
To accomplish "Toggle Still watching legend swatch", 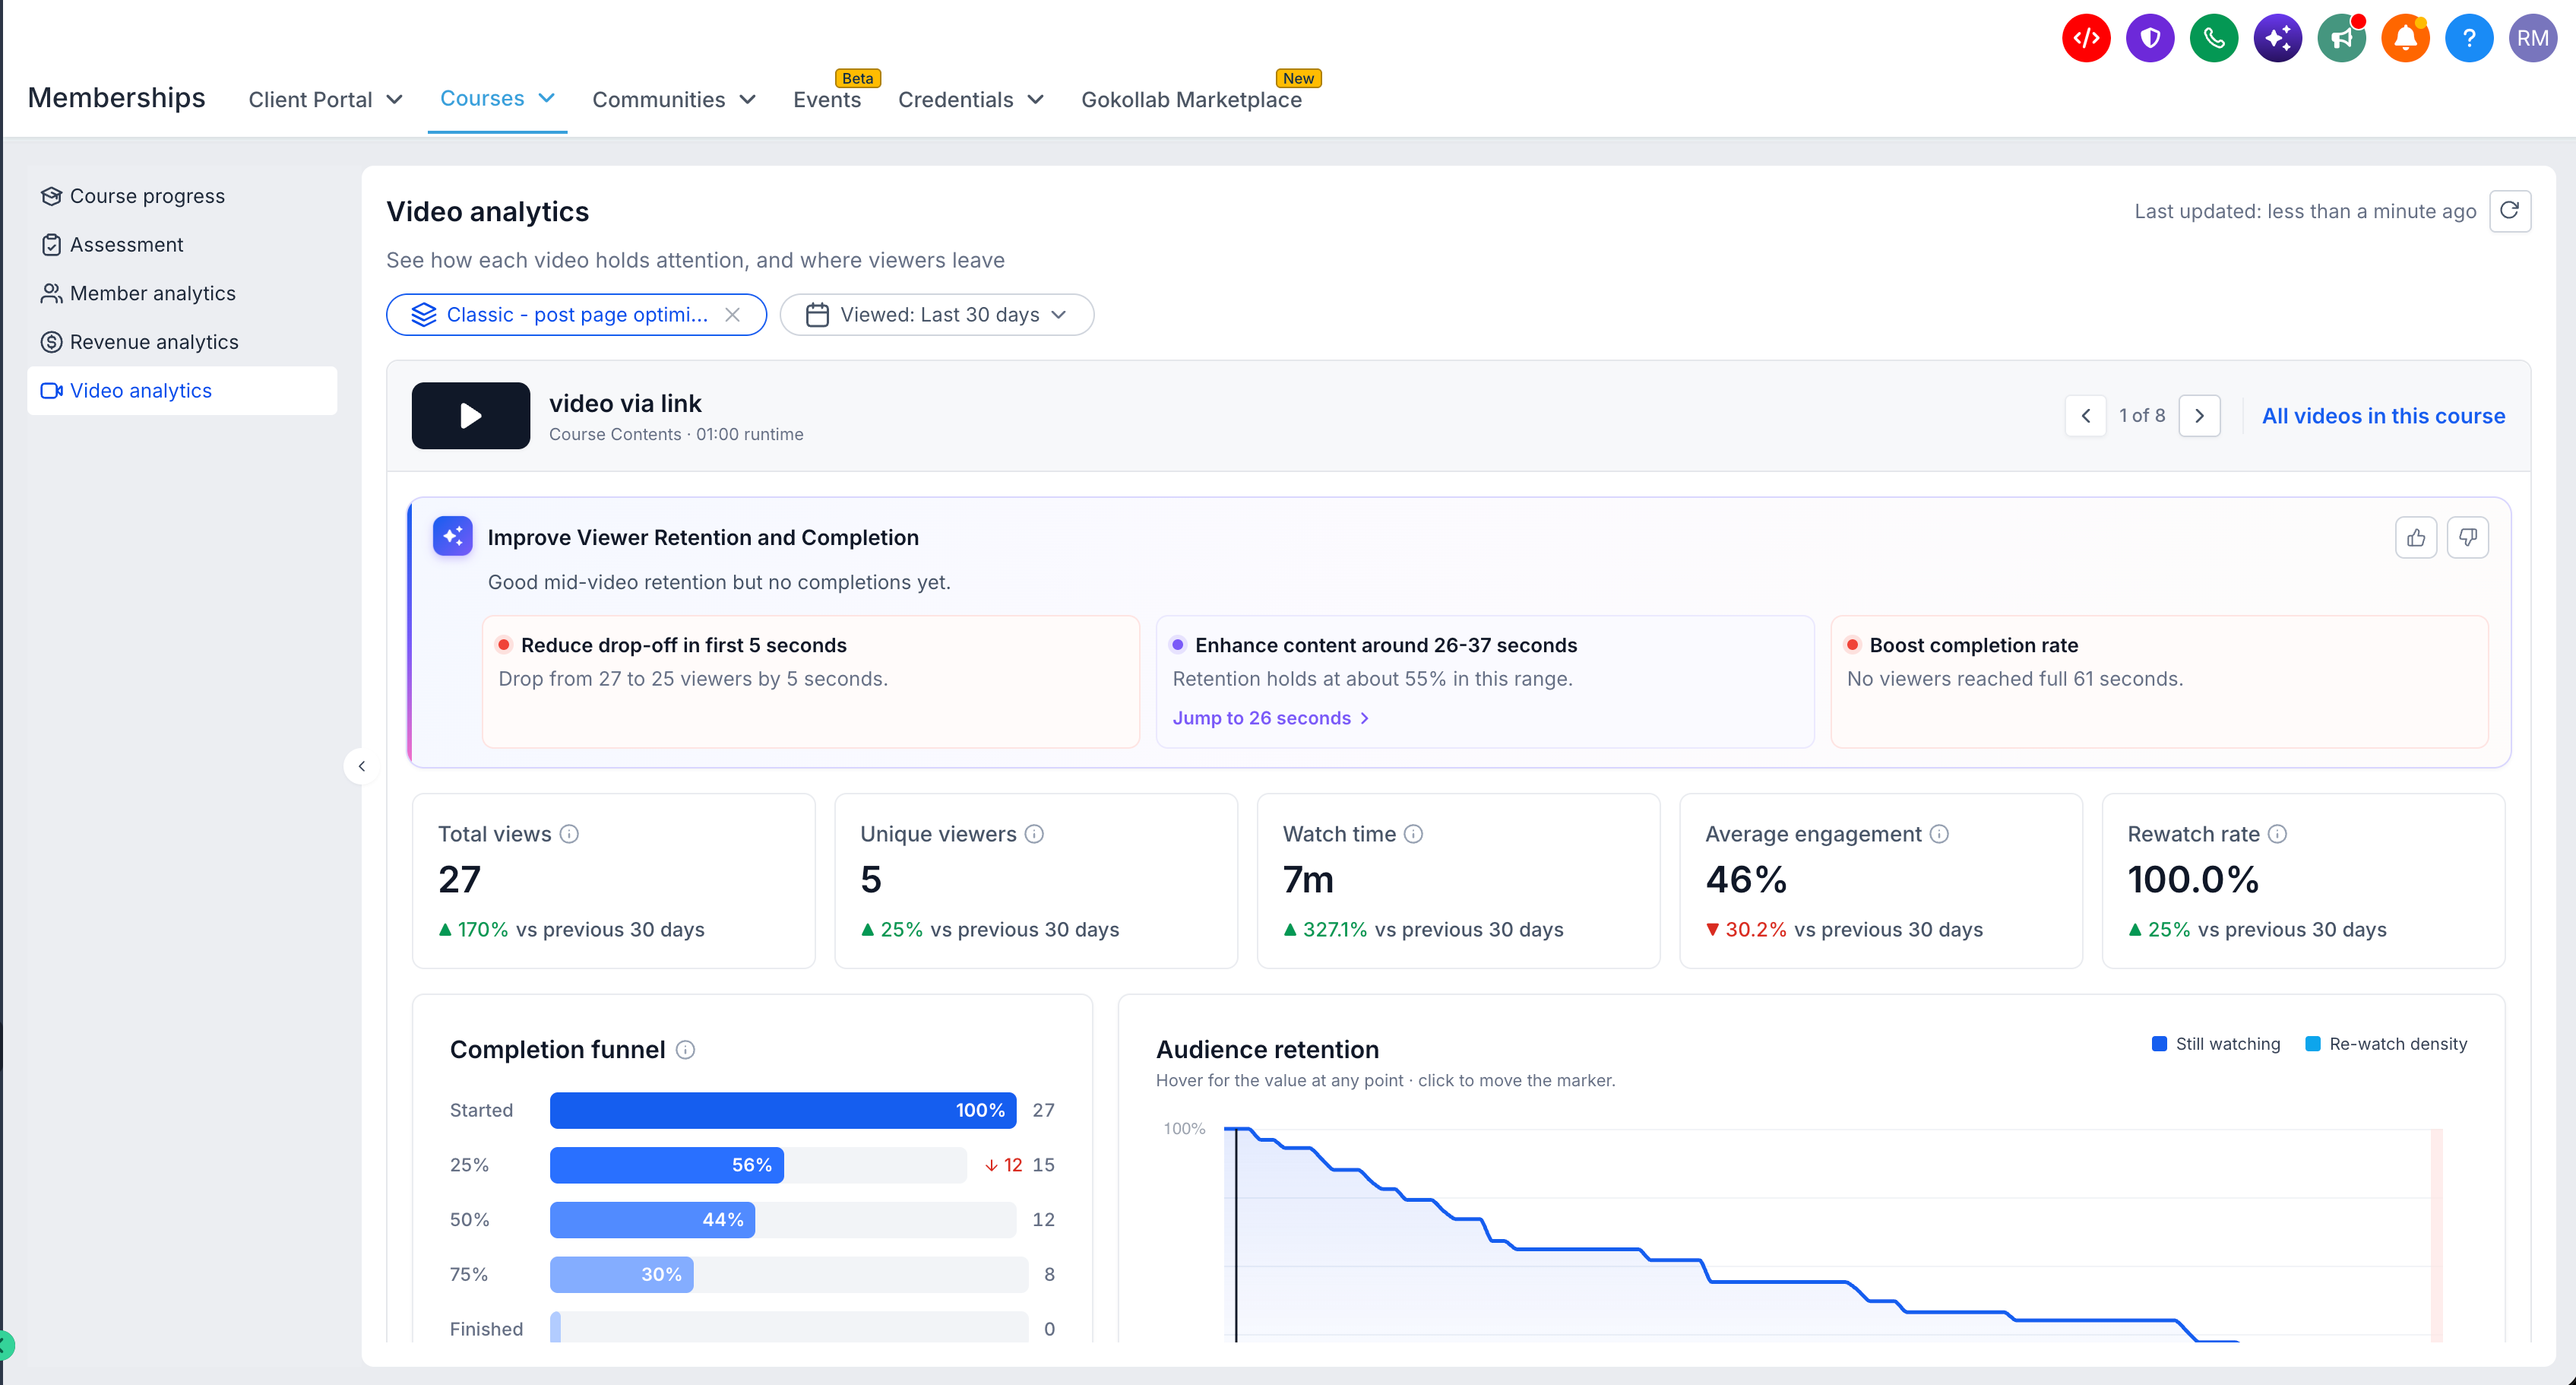I will pos(2159,1044).
